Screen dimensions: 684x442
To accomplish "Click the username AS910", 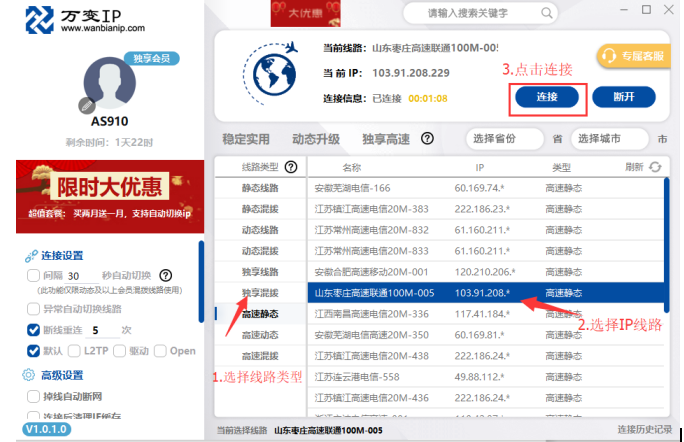I will click(x=109, y=121).
